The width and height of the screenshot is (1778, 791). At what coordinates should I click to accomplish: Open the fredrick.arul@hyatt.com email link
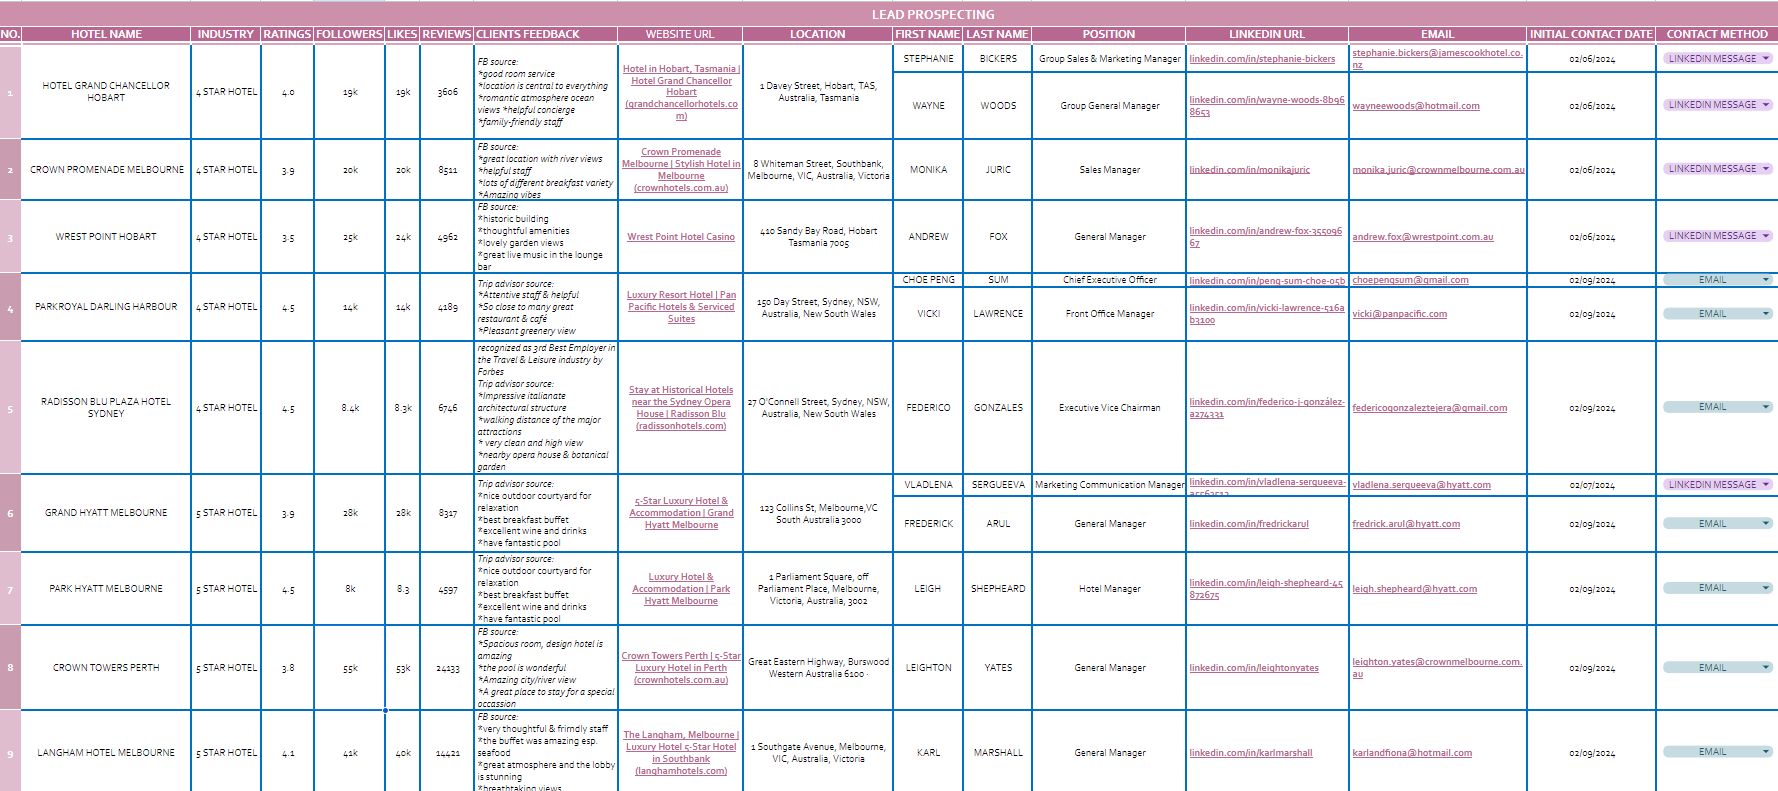tap(1406, 524)
